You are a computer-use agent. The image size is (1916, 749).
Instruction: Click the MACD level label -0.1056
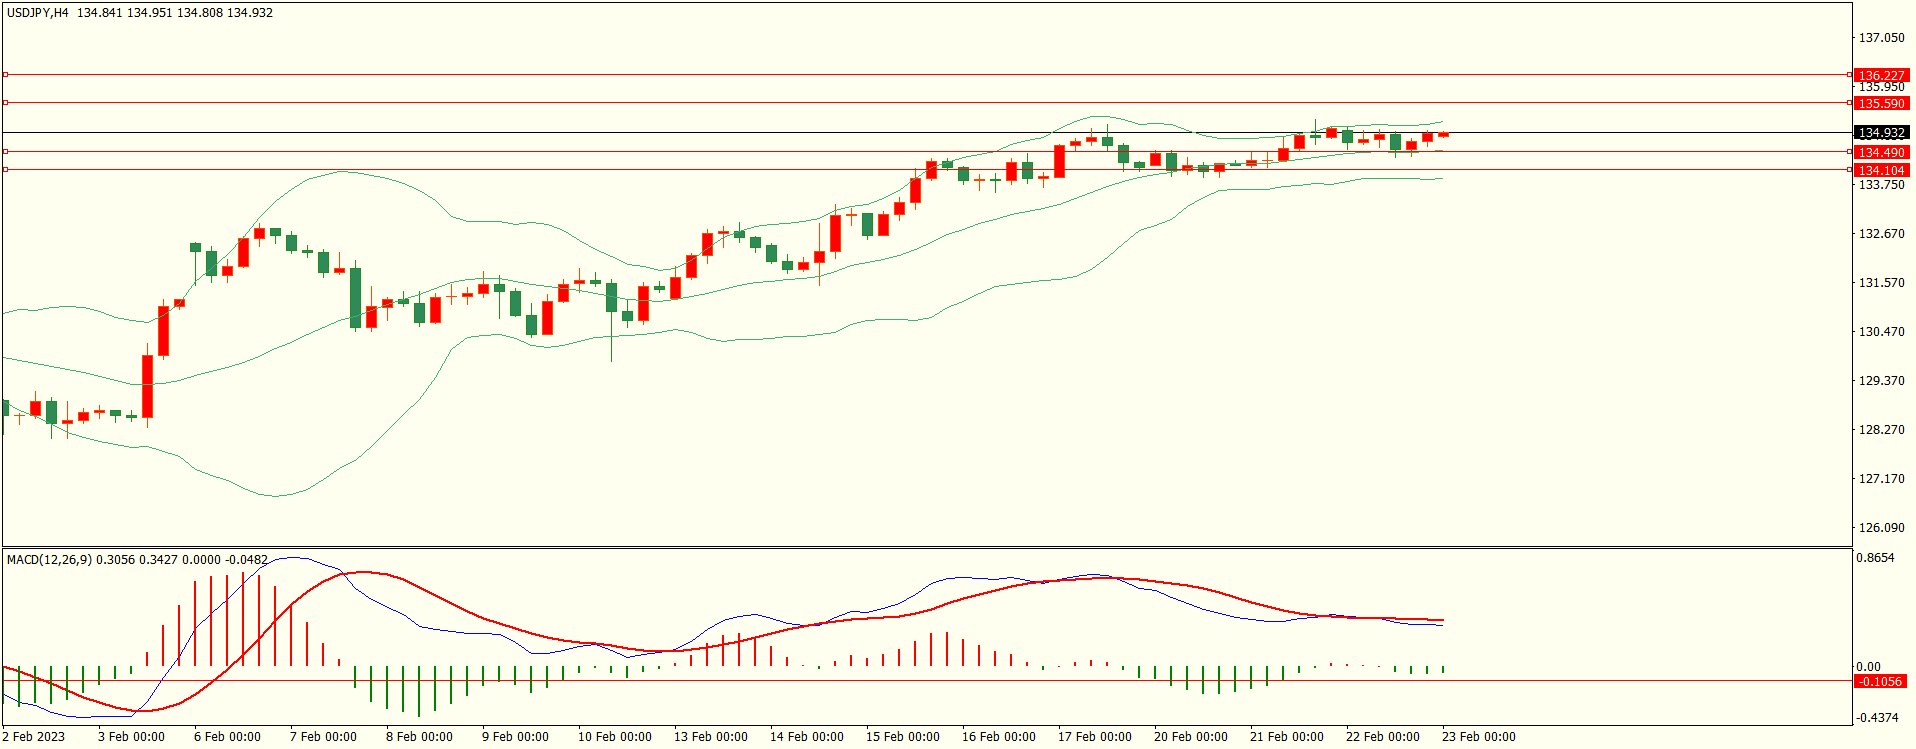tap(1881, 681)
